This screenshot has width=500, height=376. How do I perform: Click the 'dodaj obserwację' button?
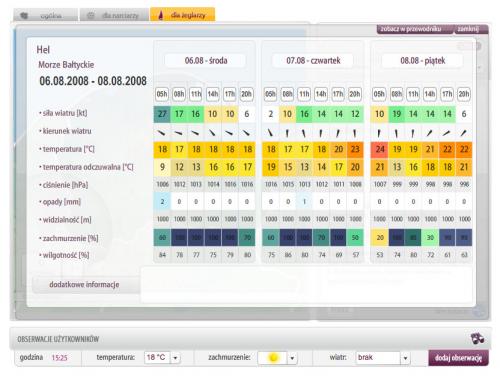click(458, 358)
